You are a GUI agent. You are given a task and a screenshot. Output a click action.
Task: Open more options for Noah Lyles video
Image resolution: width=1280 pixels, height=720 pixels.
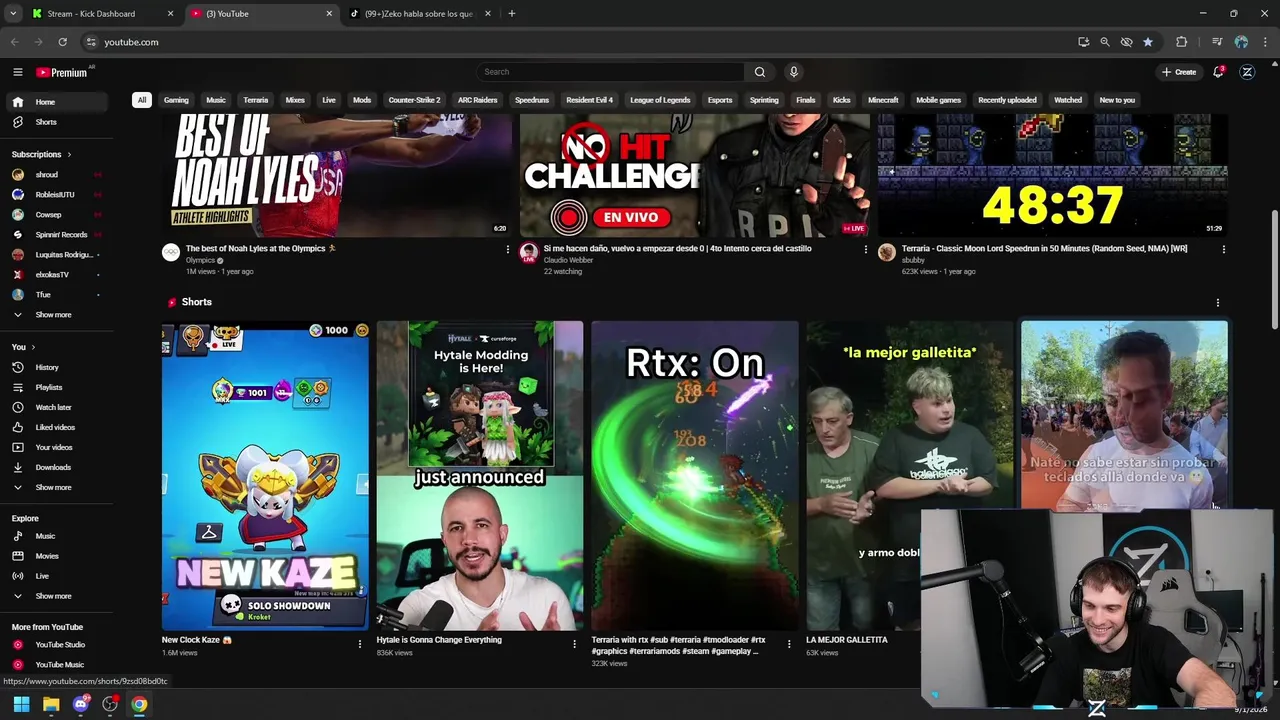[x=508, y=249]
